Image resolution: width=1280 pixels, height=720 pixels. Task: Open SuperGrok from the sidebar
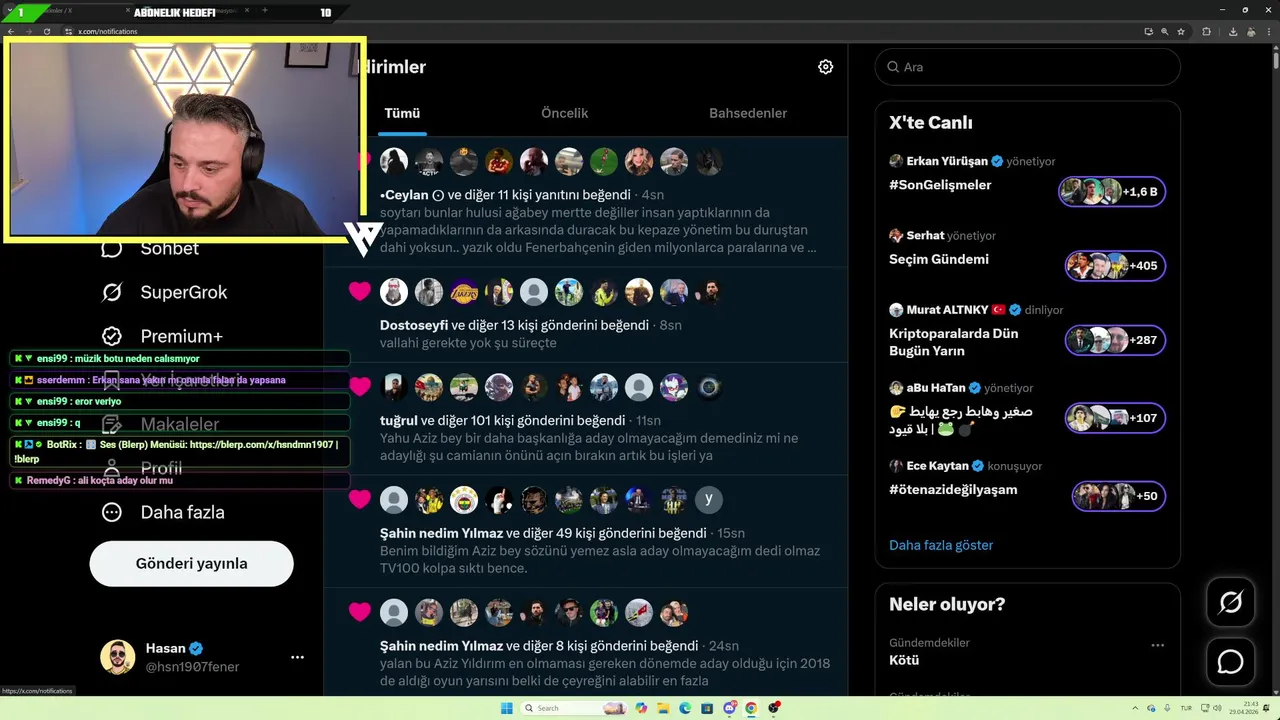tap(165, 292)
